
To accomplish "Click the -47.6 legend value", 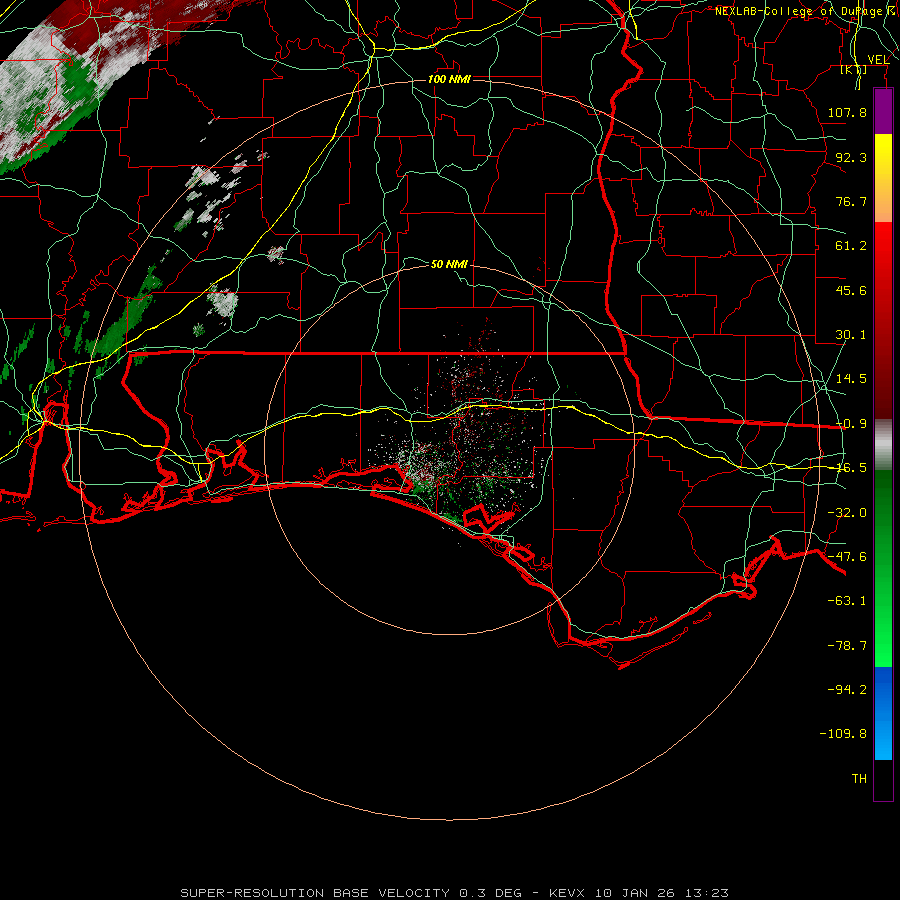I will [x=847, y=557].
